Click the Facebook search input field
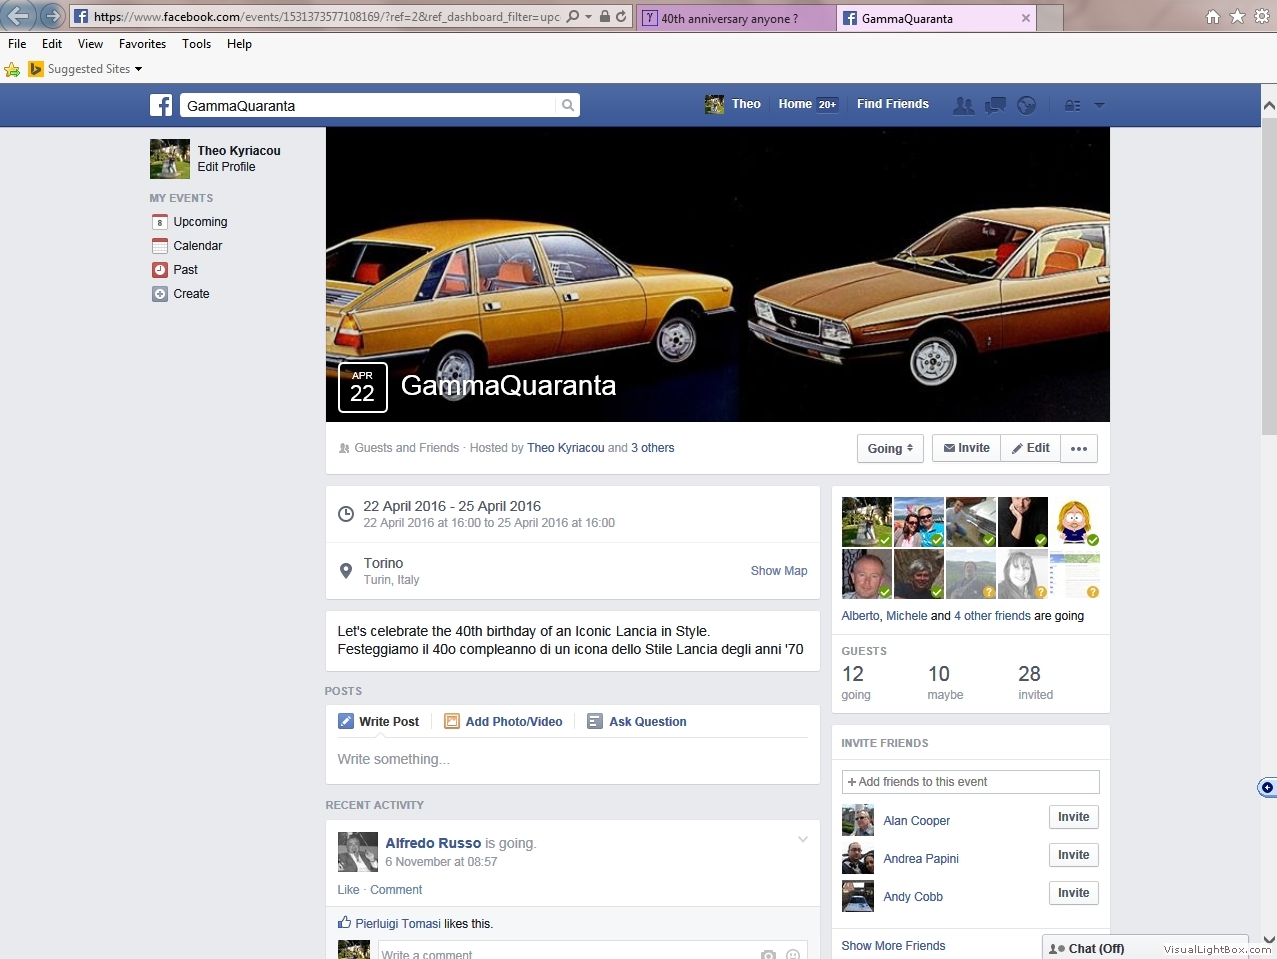 tap(368, 105)
